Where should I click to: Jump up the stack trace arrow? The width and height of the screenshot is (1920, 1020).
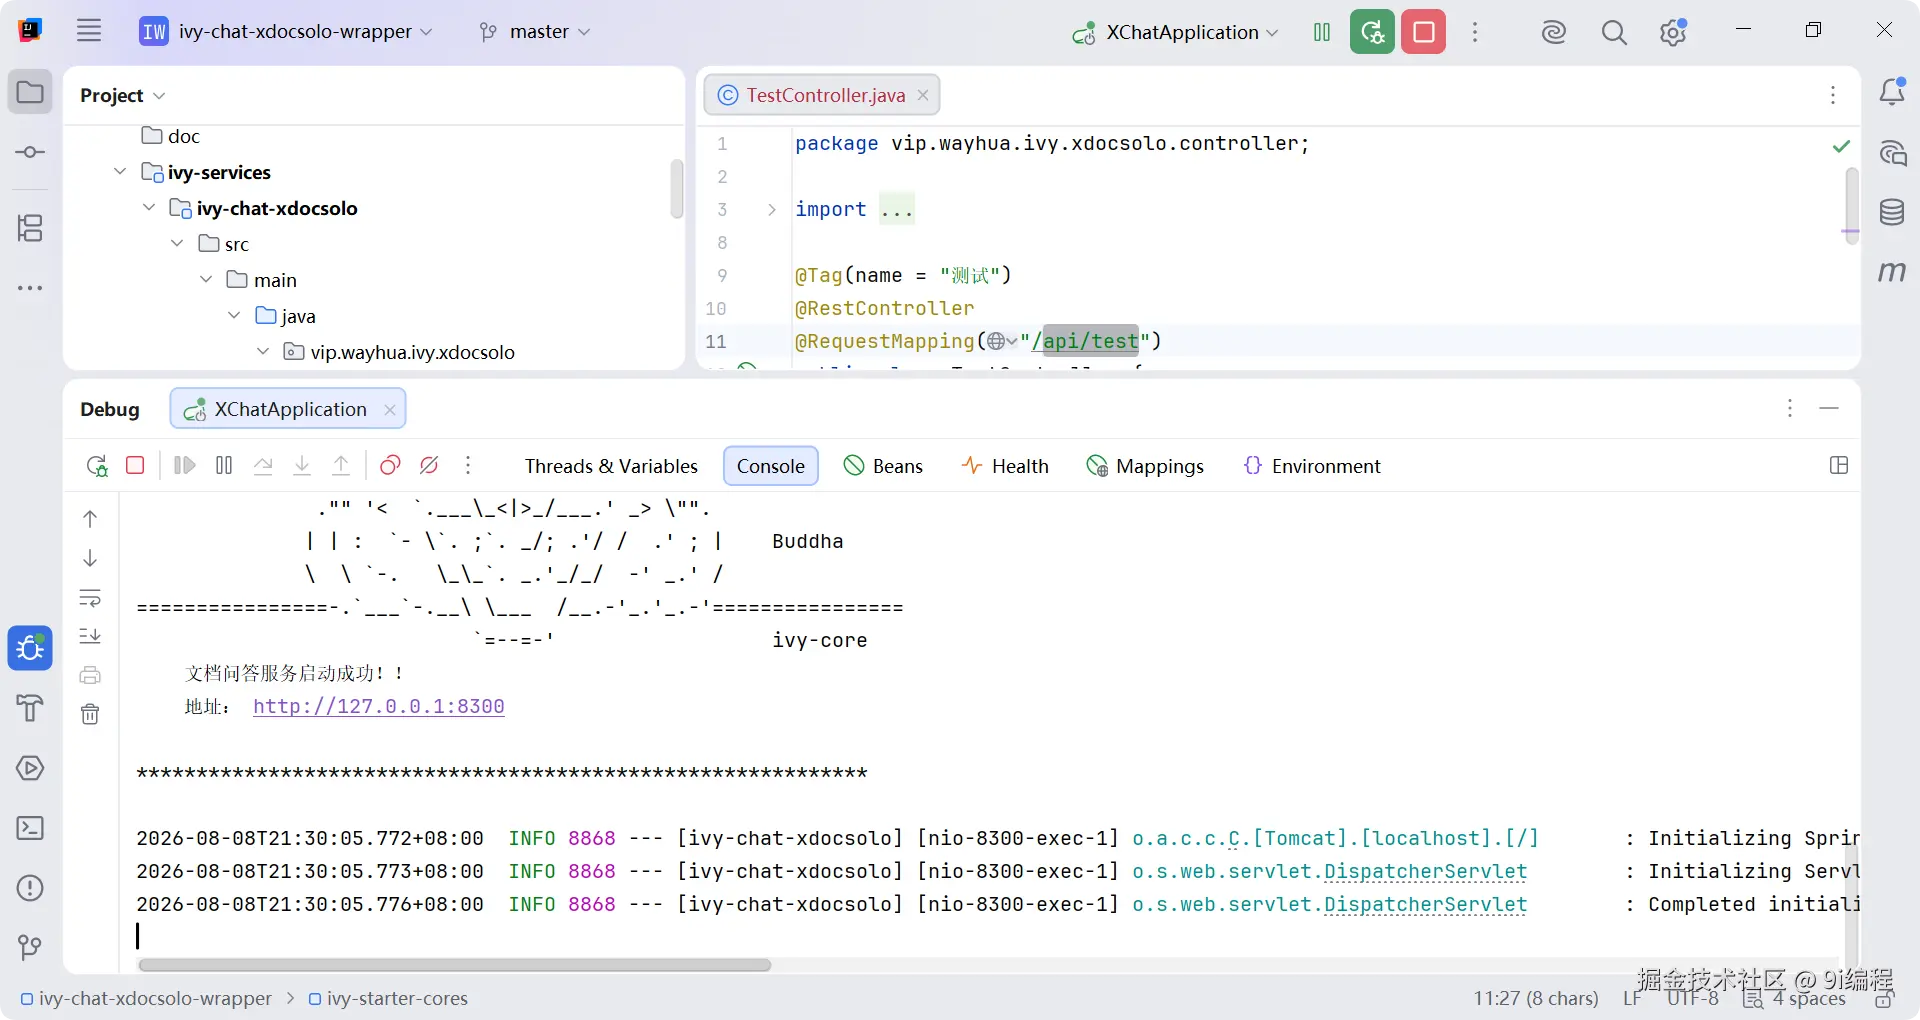point(90,519)
